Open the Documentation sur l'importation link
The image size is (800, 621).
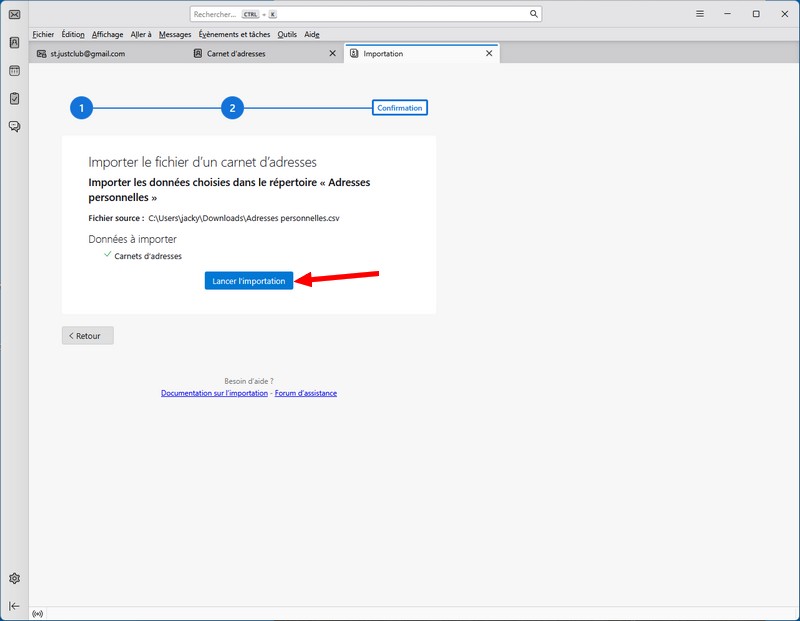tap(214, 394)
